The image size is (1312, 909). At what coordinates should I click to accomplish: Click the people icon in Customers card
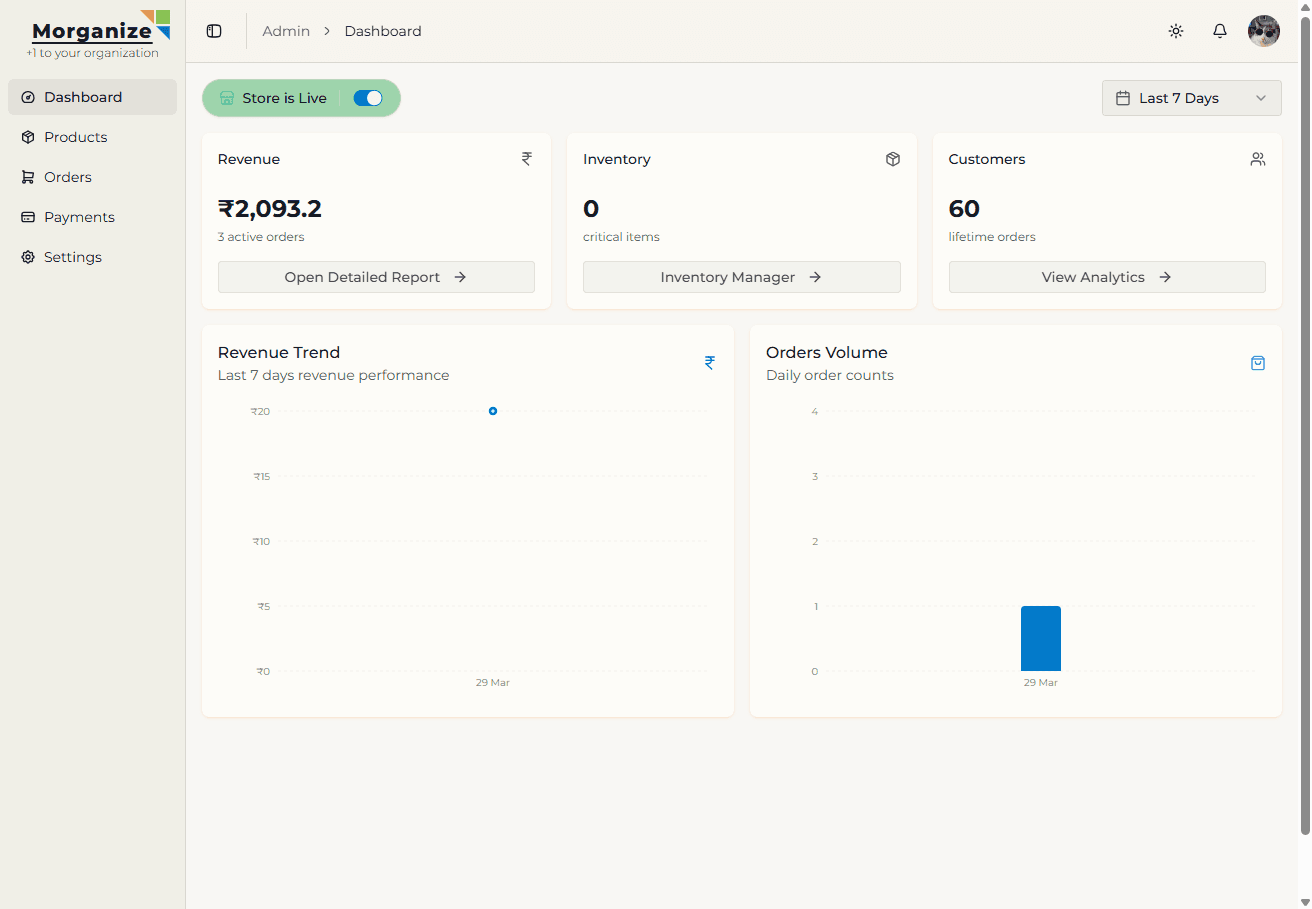pyautogui.click(x=1258, y=159)
